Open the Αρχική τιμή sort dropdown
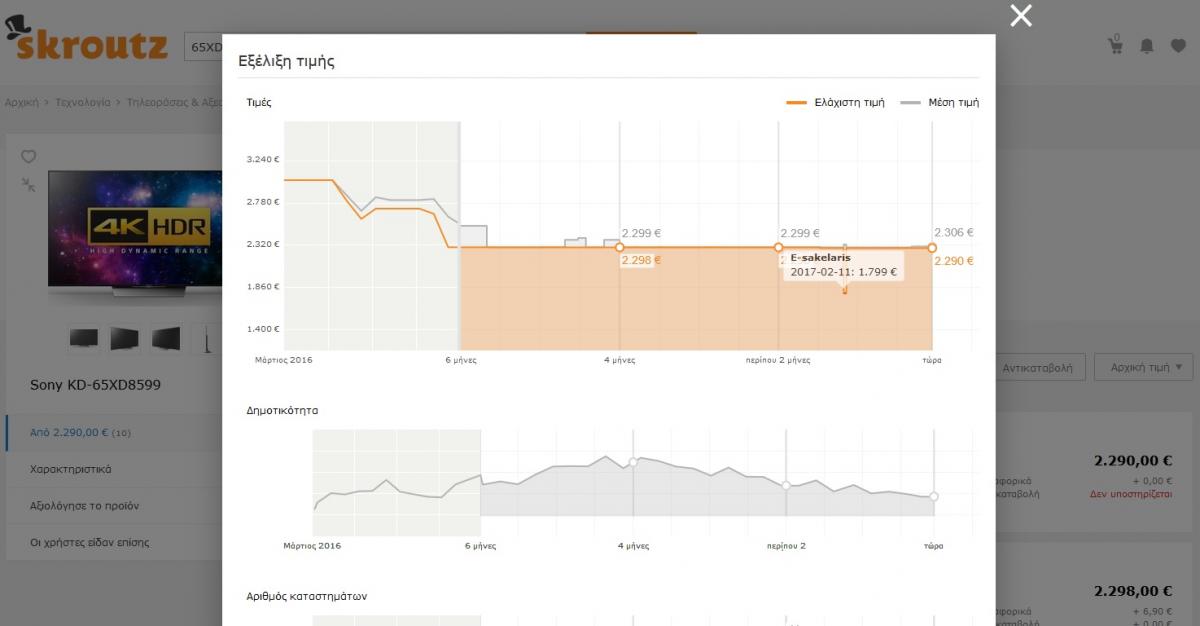 click(1144, 367)
